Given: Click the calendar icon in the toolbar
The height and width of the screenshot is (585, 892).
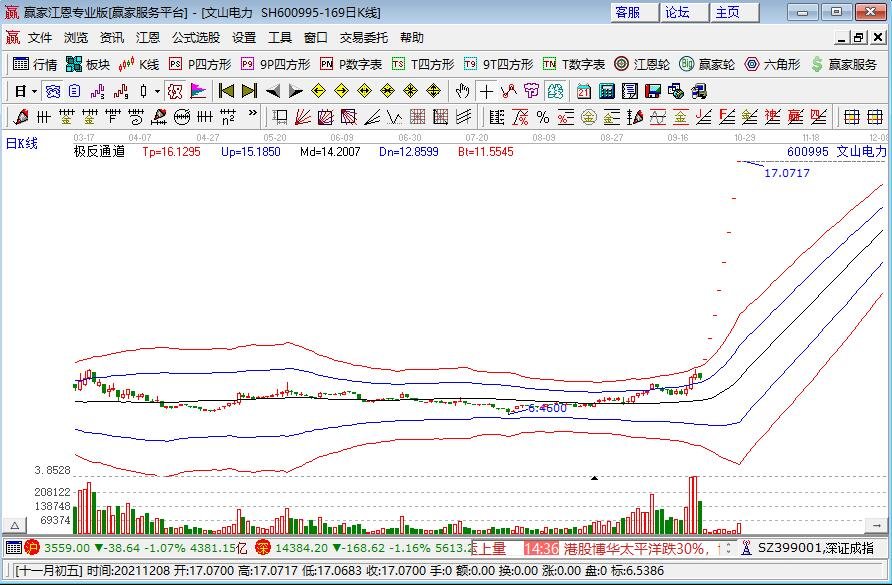Looking at the screenshot, I should (583, 91).
